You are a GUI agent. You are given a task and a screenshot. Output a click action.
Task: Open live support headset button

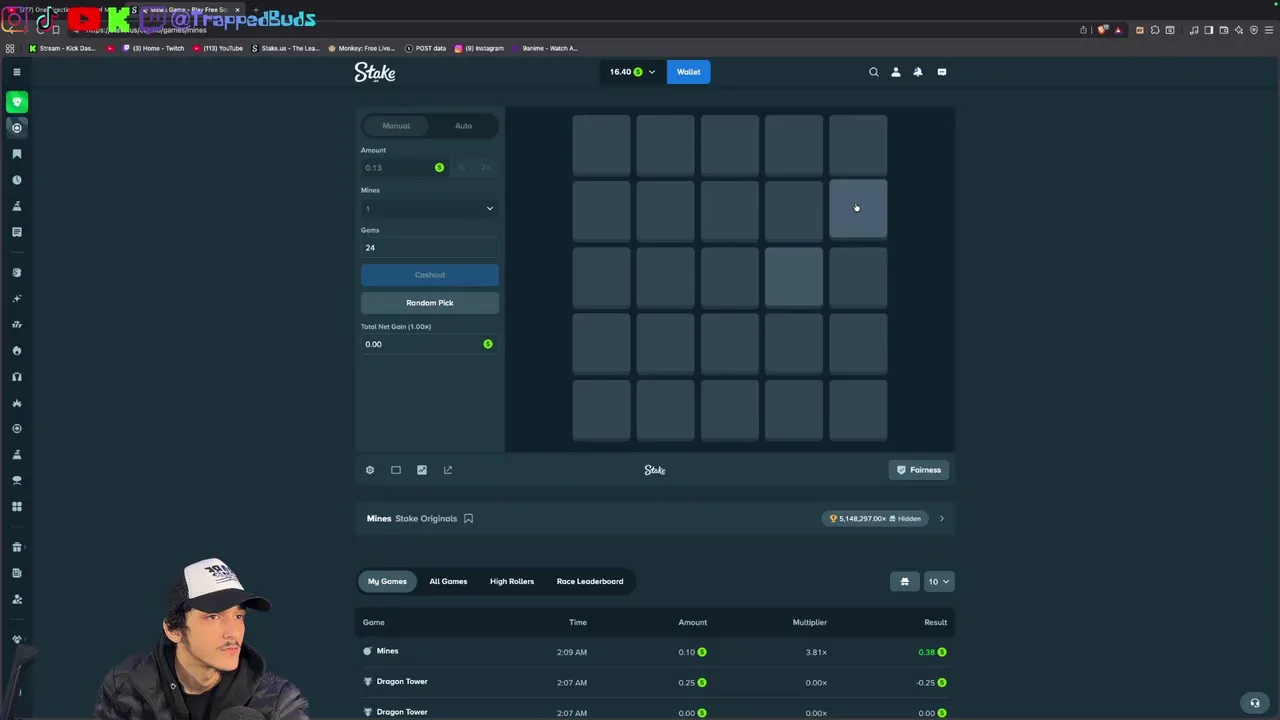1255,703
